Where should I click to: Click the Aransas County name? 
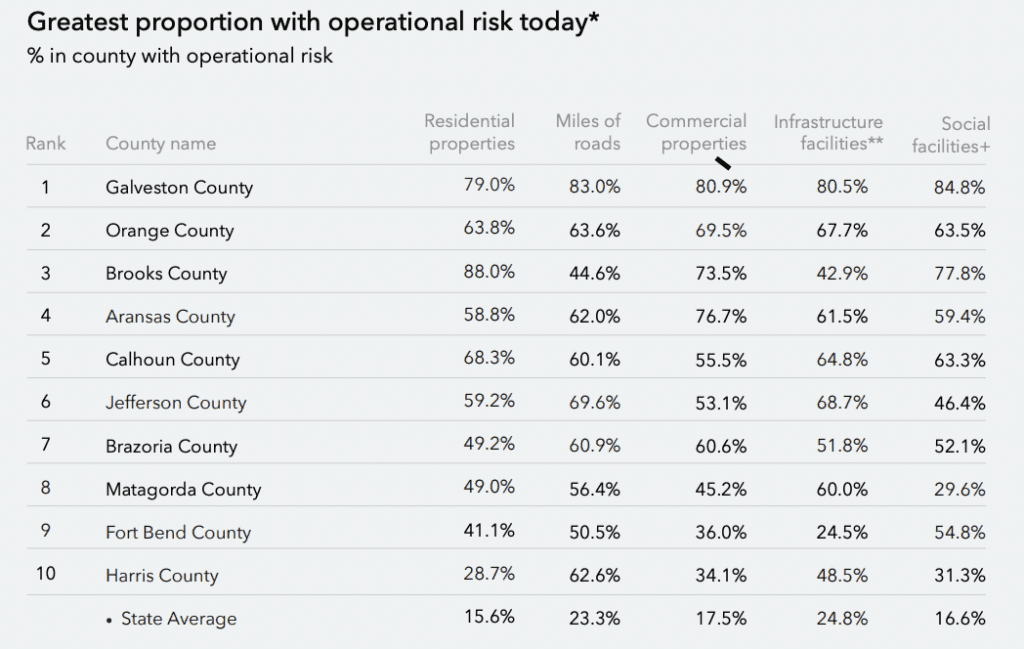pos(170,316)
